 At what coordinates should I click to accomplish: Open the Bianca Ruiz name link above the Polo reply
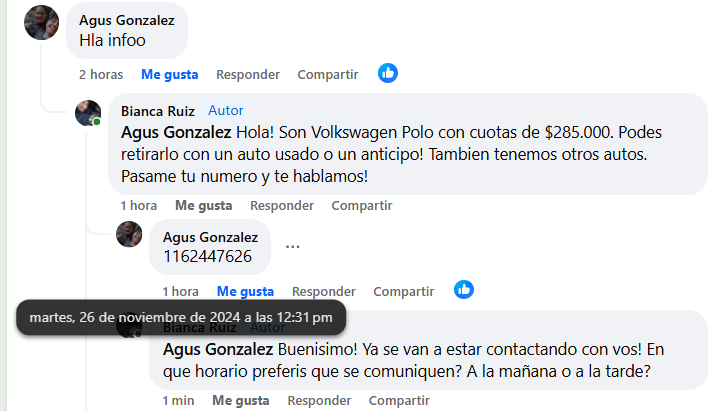(x=158, y=111)
